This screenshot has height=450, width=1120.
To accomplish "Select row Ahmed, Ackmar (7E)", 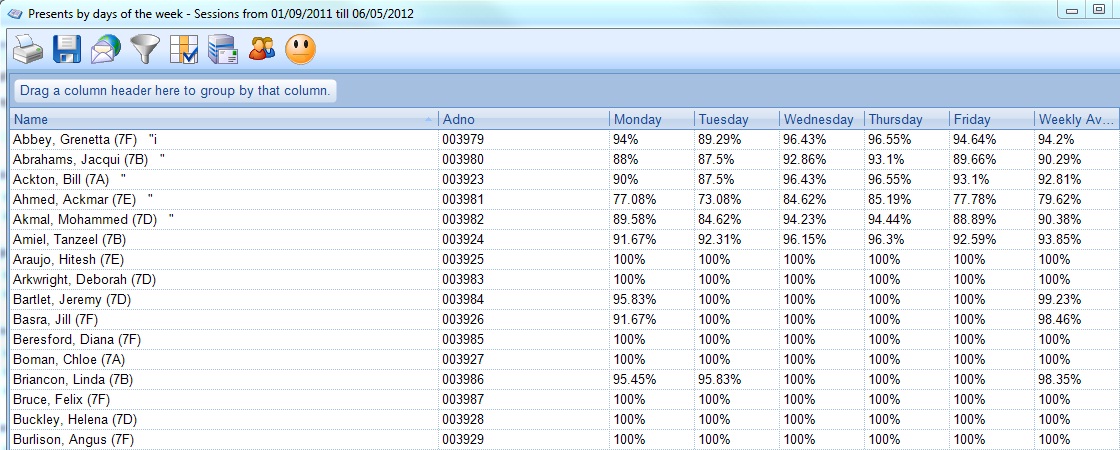I will pyautogui.click(x=565, y=199).
